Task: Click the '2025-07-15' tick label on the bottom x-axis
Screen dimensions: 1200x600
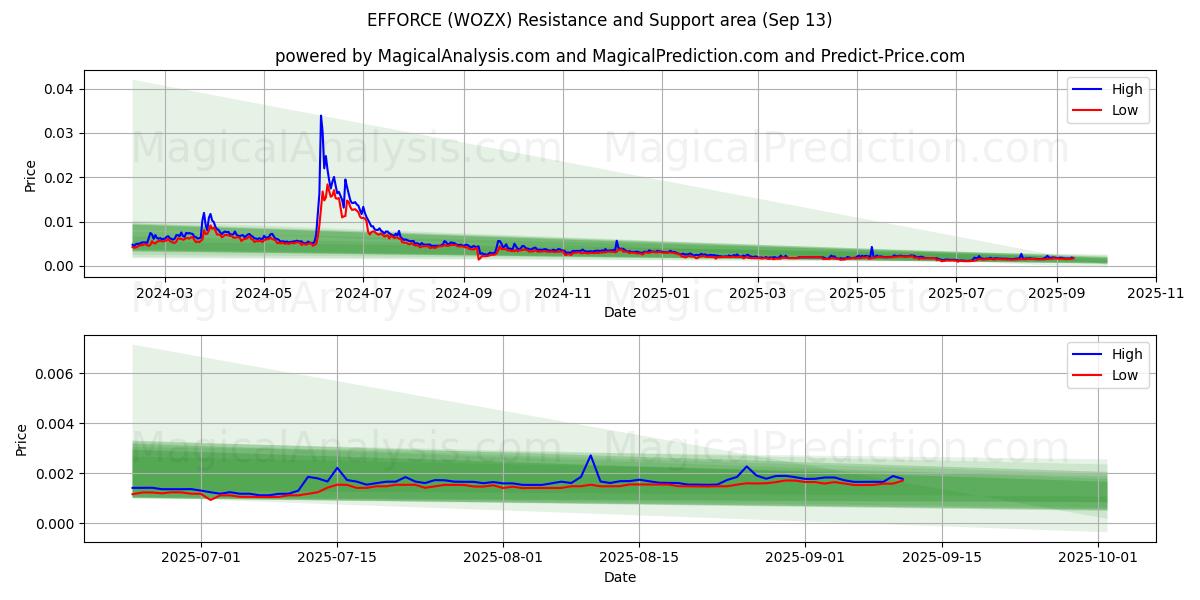Action: (336, 558)
